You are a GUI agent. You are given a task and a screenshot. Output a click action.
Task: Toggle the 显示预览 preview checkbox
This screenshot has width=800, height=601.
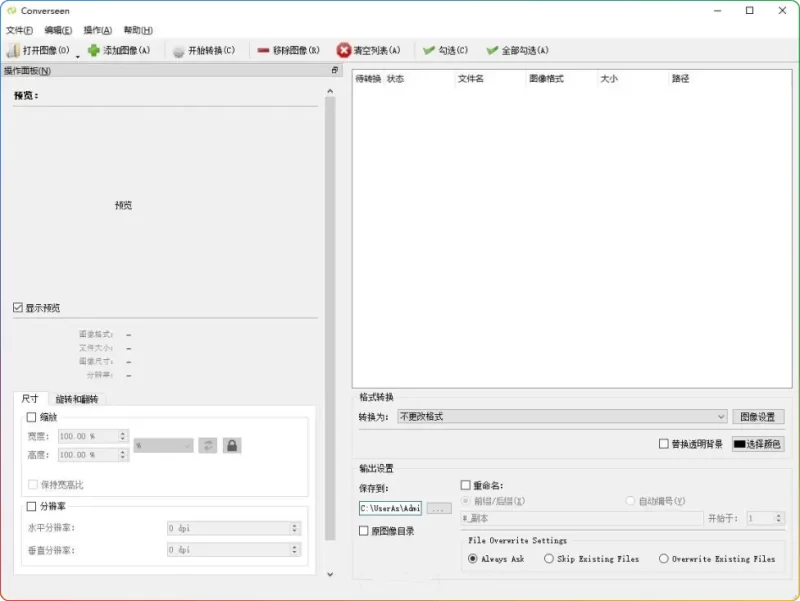pos(17,308)
